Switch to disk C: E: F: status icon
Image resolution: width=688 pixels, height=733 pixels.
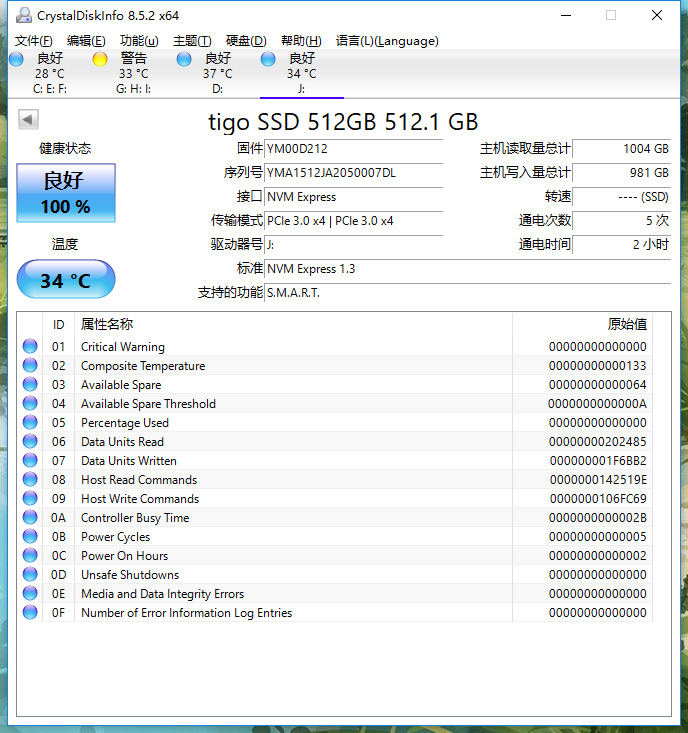pos(16,59)
